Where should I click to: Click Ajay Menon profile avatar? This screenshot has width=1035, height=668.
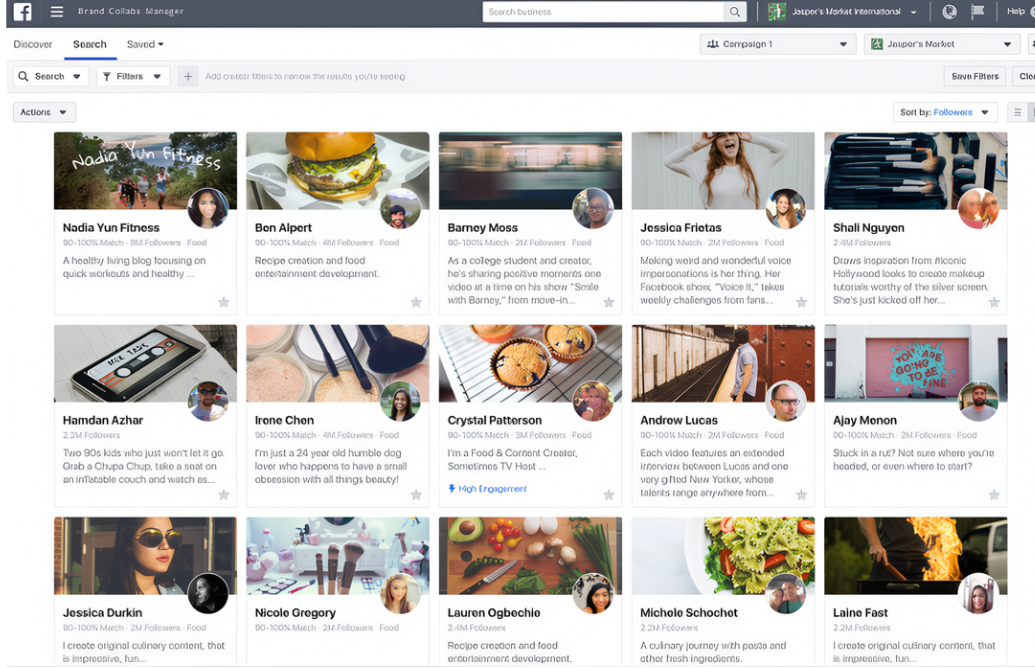(978, 401)
